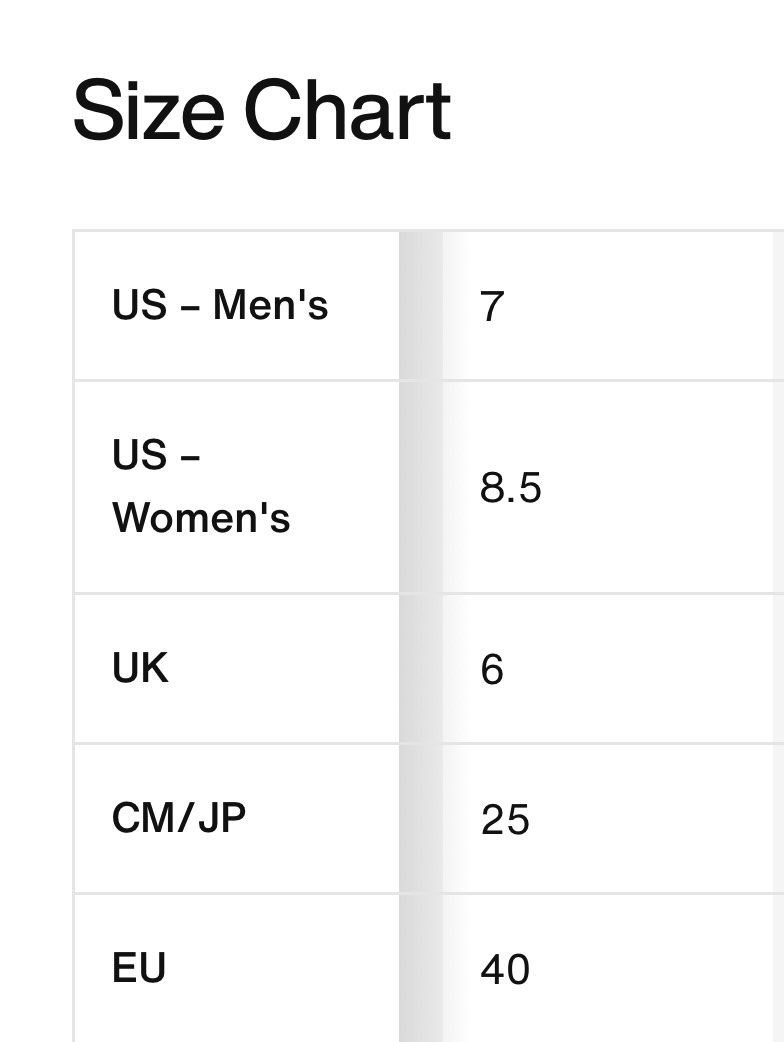This screenshot has width=784, height=1042.
Task: Click the US – Women's row label
Action: pos(201,486)
